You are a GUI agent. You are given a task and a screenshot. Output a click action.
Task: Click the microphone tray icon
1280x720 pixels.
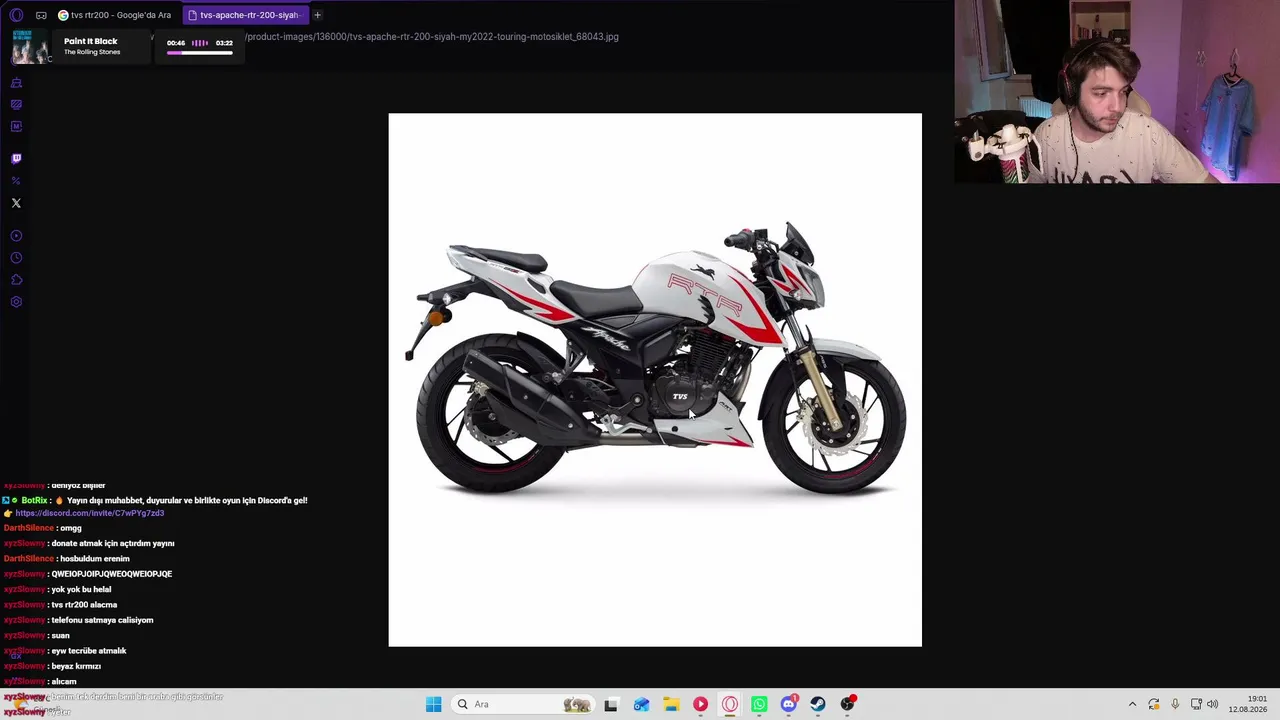[1175, 704]
